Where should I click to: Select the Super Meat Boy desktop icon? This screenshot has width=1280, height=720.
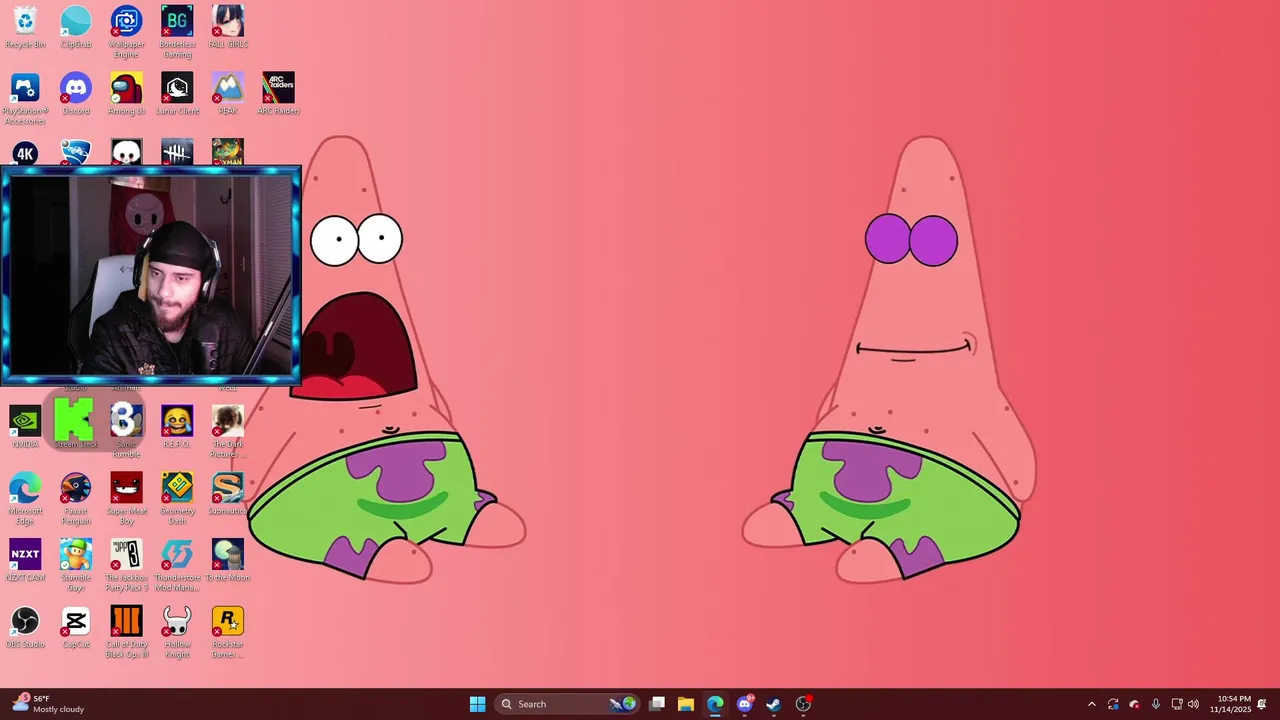pyautogui.click(x=126, y=499)
